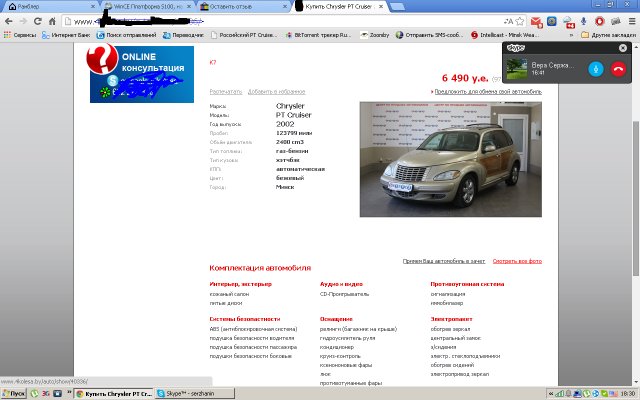Screen dimensions: 640x400
Task: Open the Переводчик bookmark
Action: coord(183,35)
